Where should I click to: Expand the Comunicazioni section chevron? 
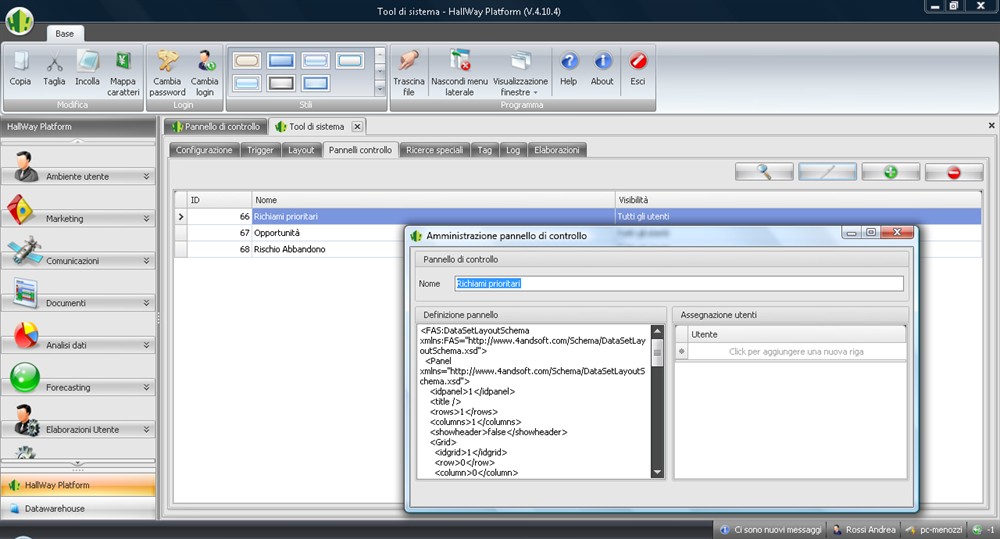pos(146,260)
